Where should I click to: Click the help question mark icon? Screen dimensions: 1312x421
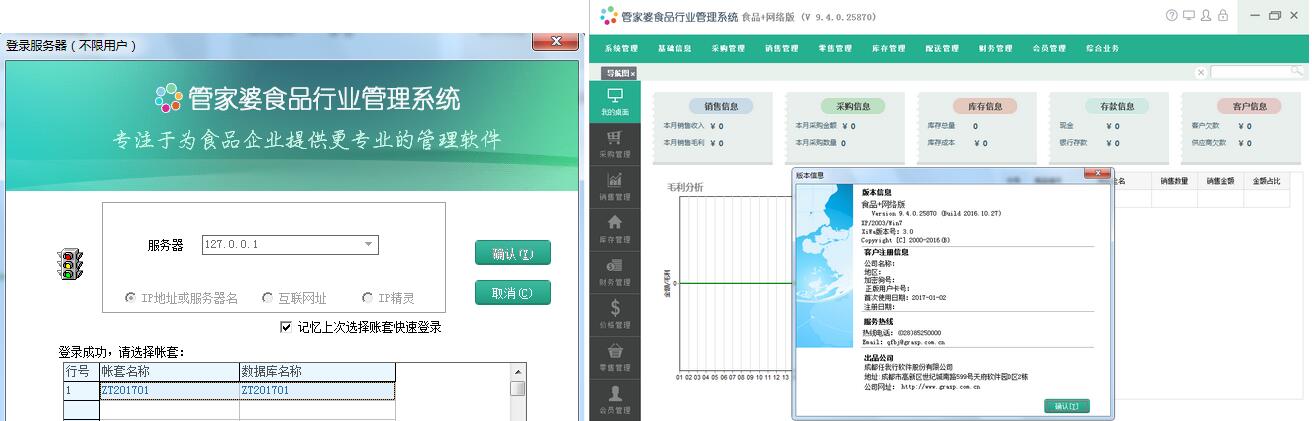(x=1171, y=16)
